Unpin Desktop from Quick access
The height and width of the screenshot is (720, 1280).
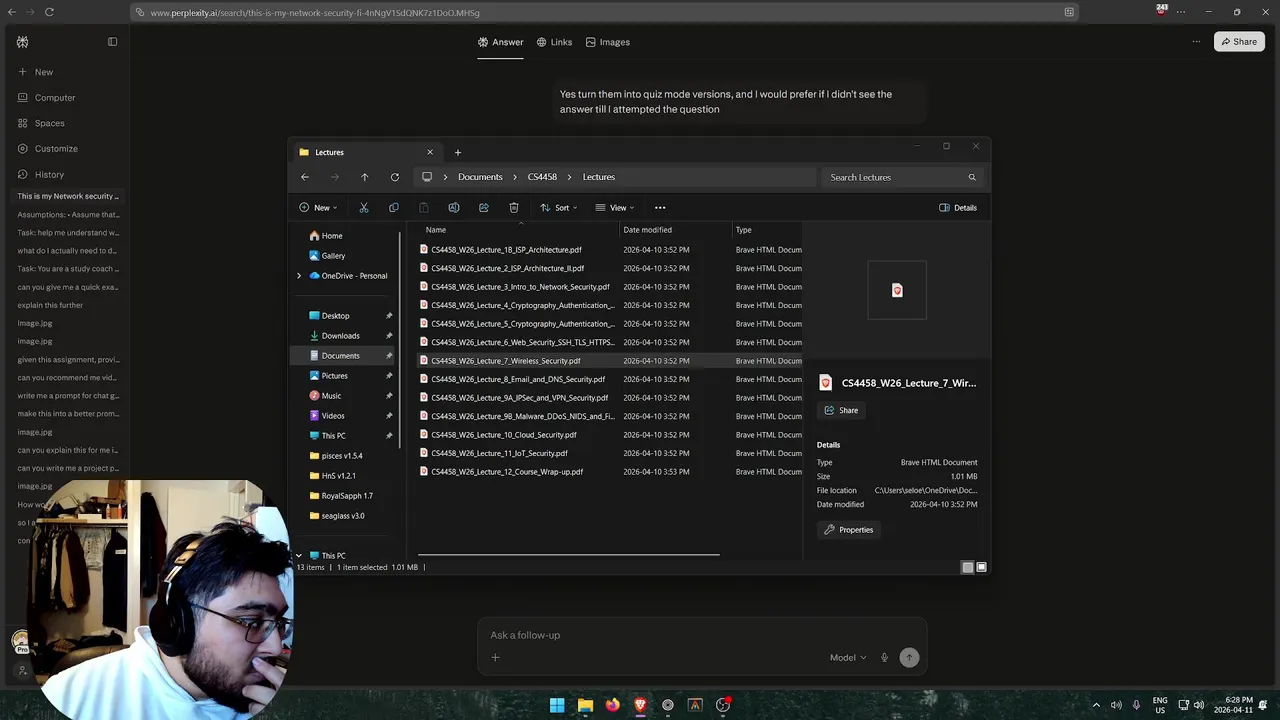[389, 316]
